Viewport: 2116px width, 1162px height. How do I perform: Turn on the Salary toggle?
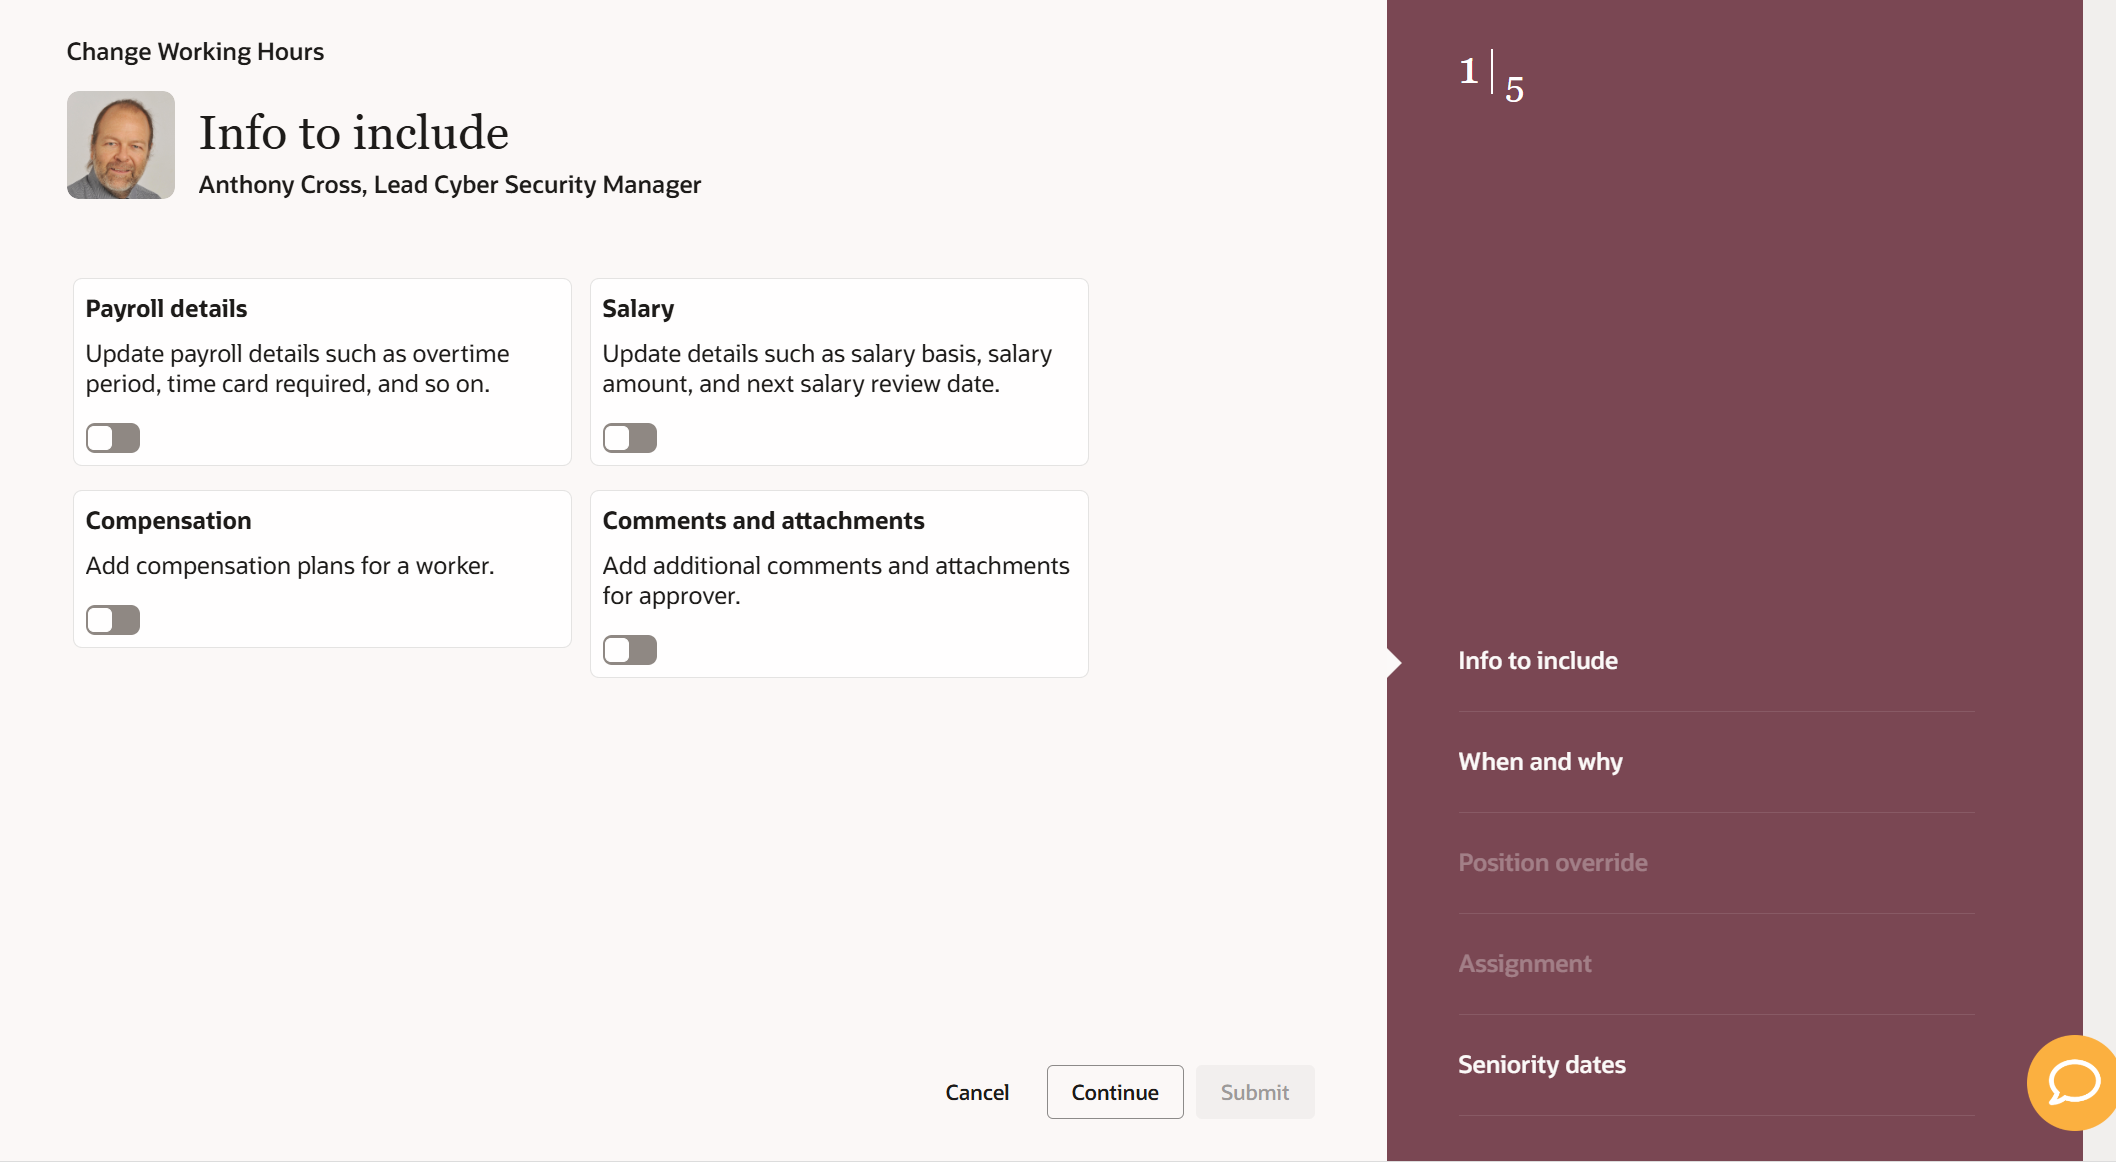click(x=630, y=438)
